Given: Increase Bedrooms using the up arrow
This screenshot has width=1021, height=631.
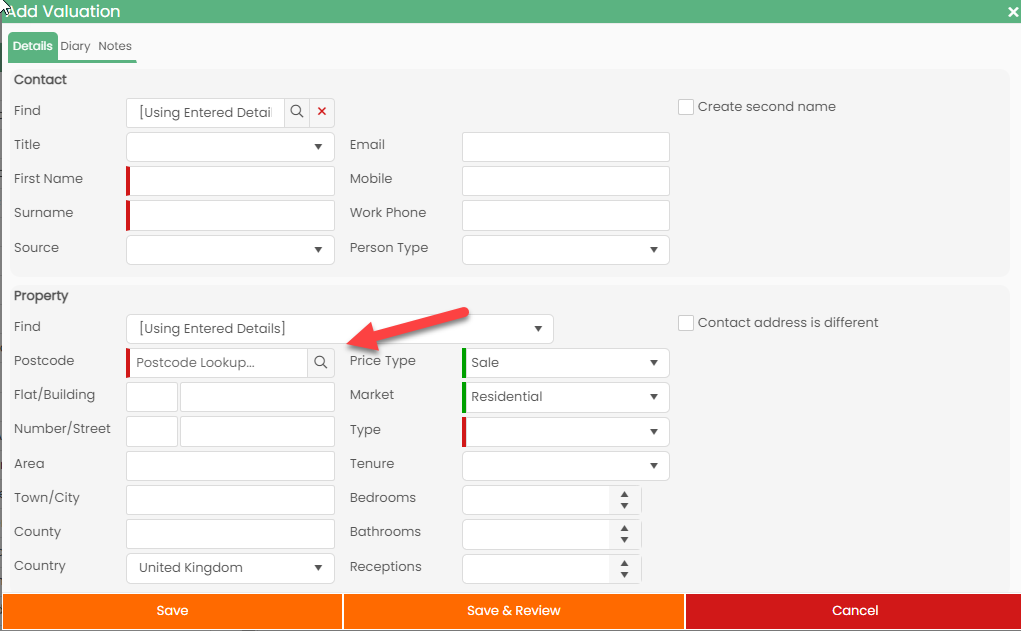Looking at the screenshot, I should (x=624, y=494).
